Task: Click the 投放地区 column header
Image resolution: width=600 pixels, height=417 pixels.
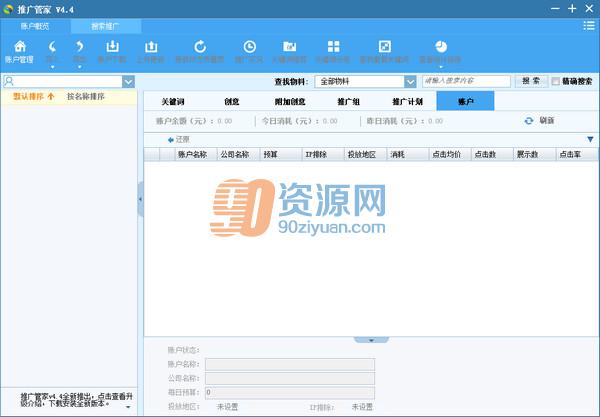Action: 365,155
